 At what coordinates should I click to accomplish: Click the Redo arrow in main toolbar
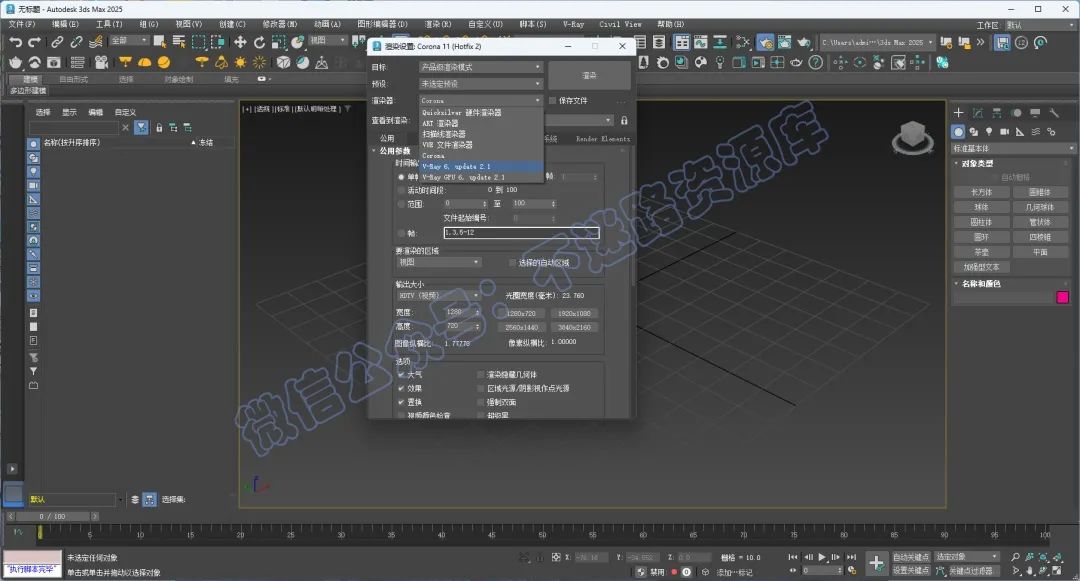click(x=34, y=43)
